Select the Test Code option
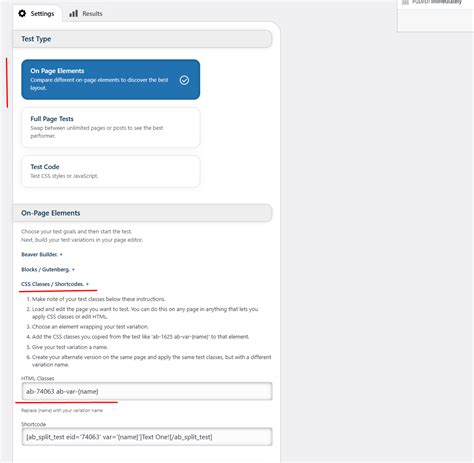This screenshot has height=463, width=474. [x=111, y=171]
